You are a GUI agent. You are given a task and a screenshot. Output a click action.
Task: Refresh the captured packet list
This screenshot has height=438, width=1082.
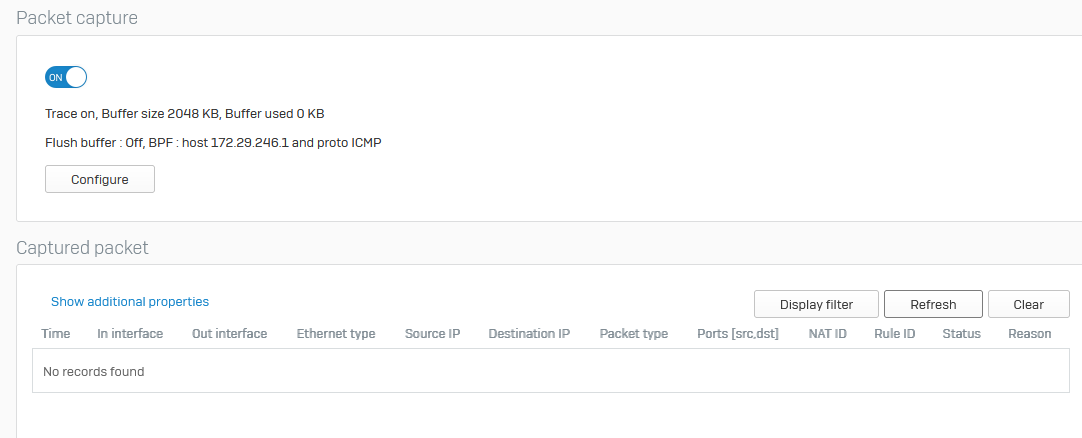[933, 304]
